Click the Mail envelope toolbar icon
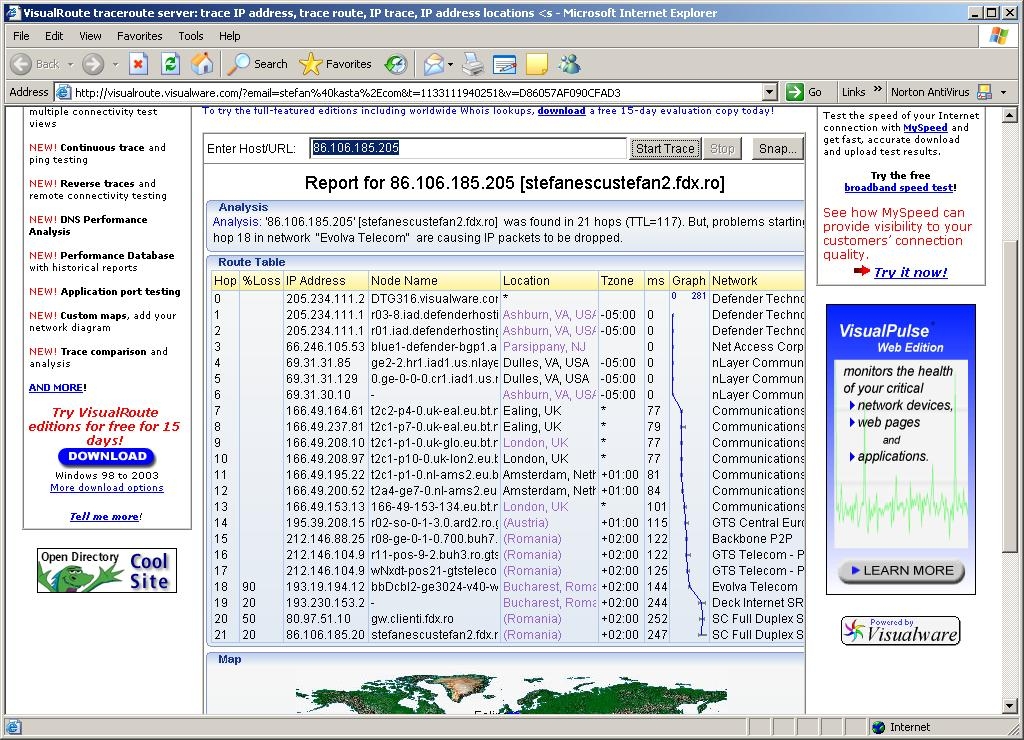The width and height of the screenshot is (1024, 740). point(434,64)
